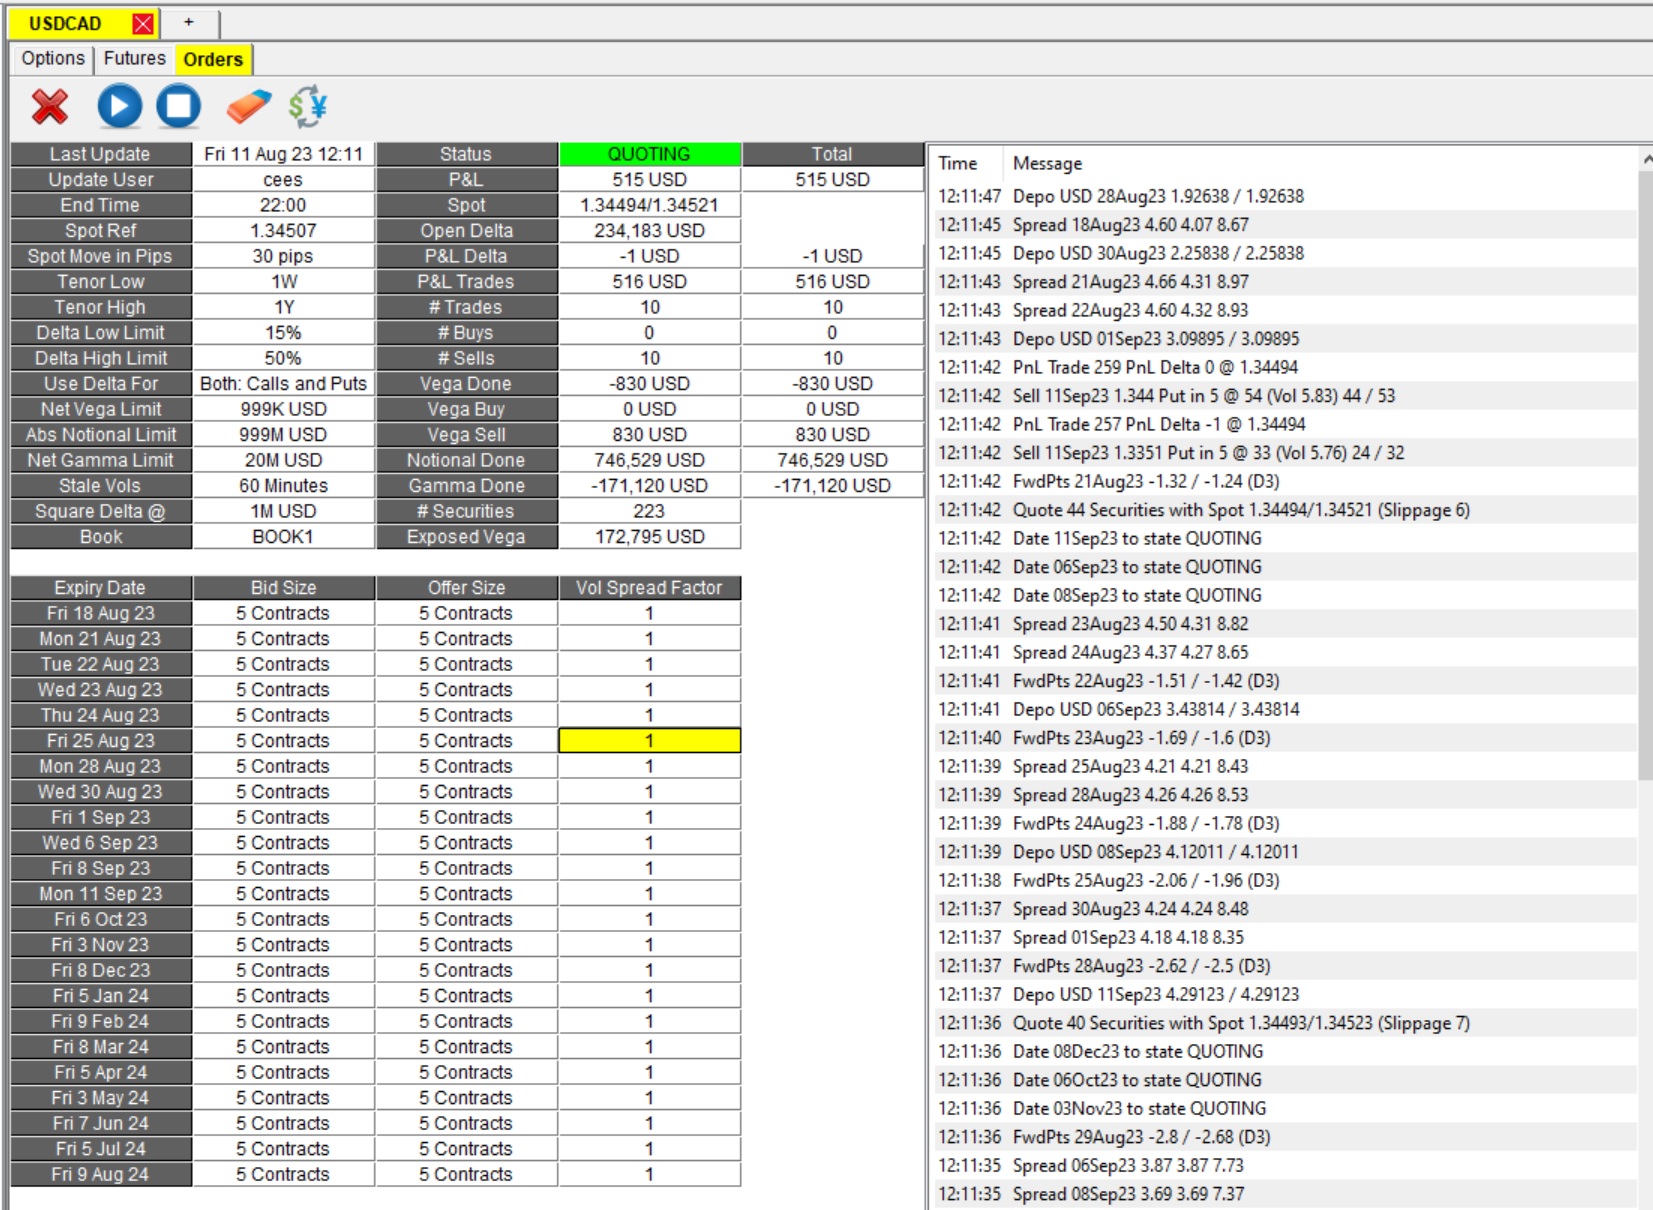Edit the End Time value 22:00
Image resolution: width=1653 pixels, height=1210 pixels.
pyautogui.click(x=283, y=205)
